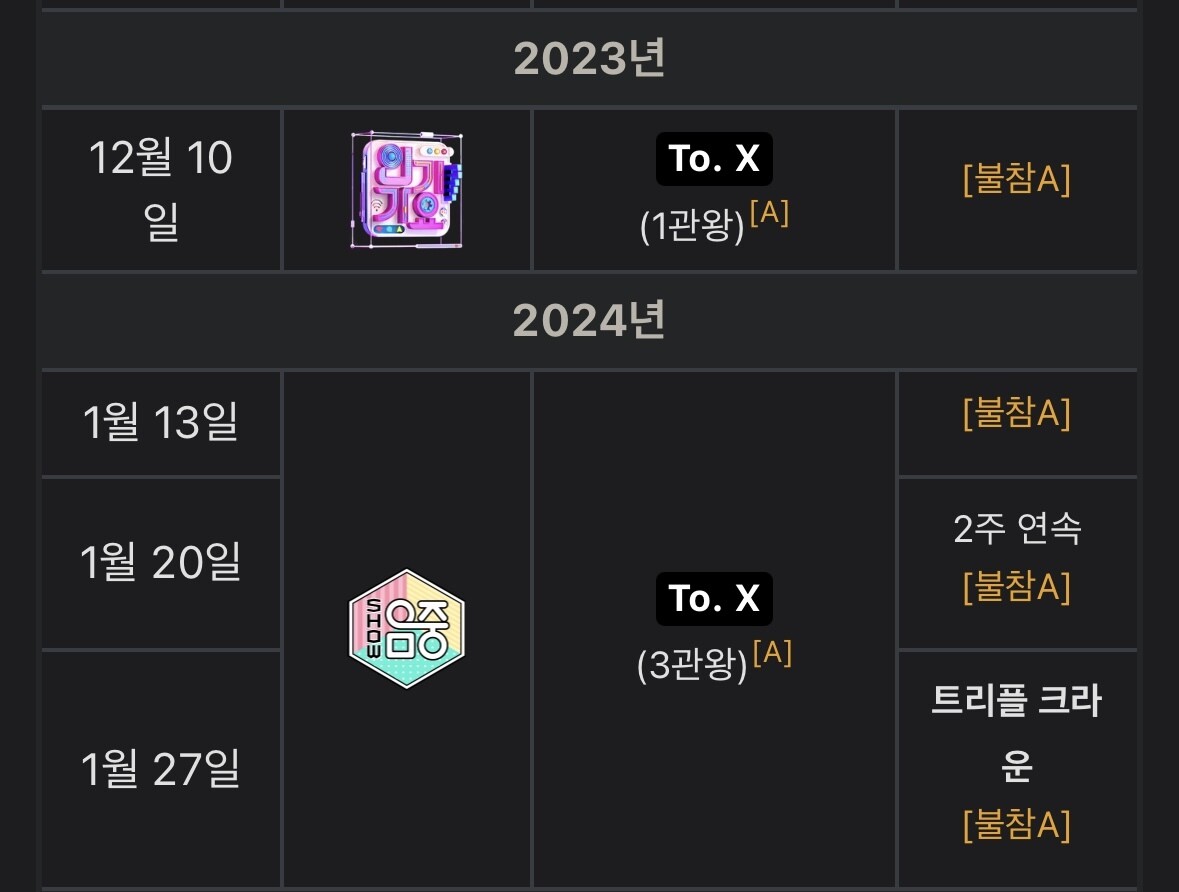Screen dimensions: 1179x892
Task: Click [불참A] under 트리플 크라운
Action: point(1016,826)
